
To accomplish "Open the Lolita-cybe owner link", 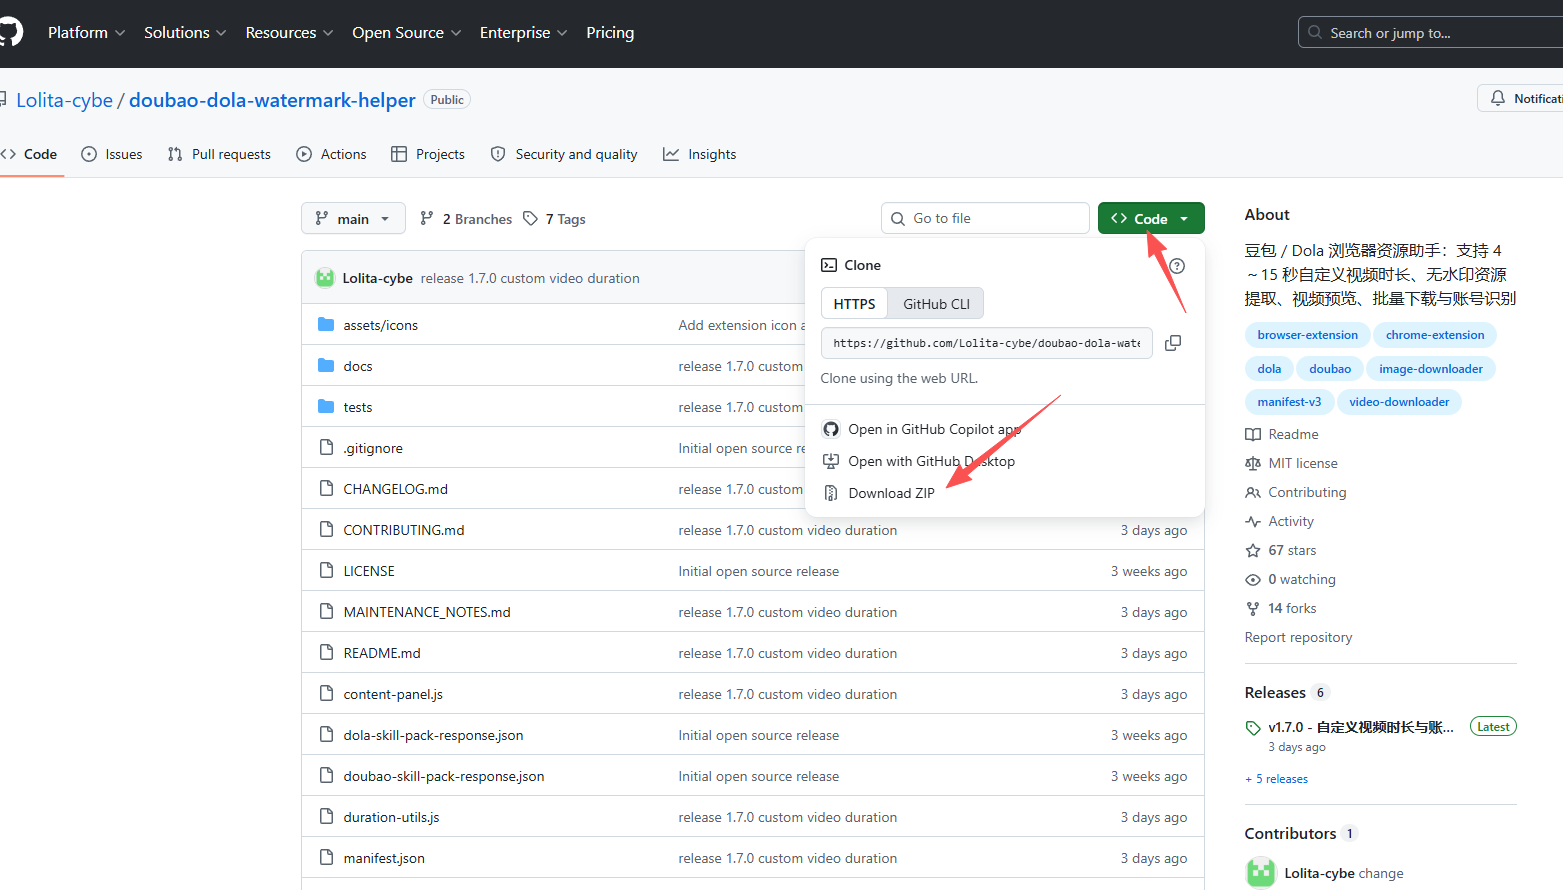I will [x=64, y=100].
